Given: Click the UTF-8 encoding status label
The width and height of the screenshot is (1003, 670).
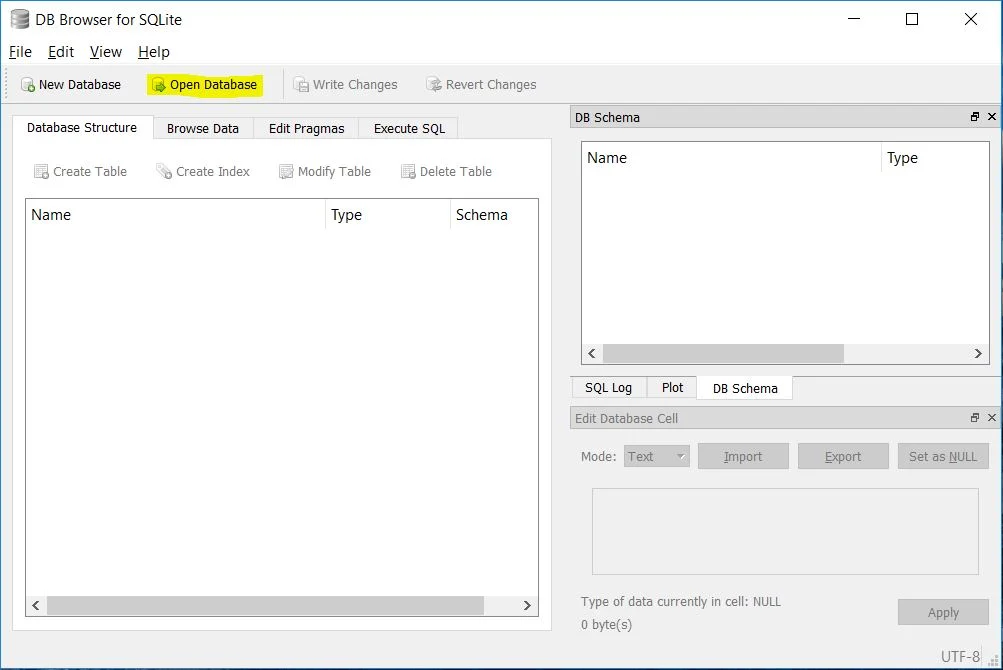Looking at the screenshot, I should pyautogui.click(x=960, y=657).
